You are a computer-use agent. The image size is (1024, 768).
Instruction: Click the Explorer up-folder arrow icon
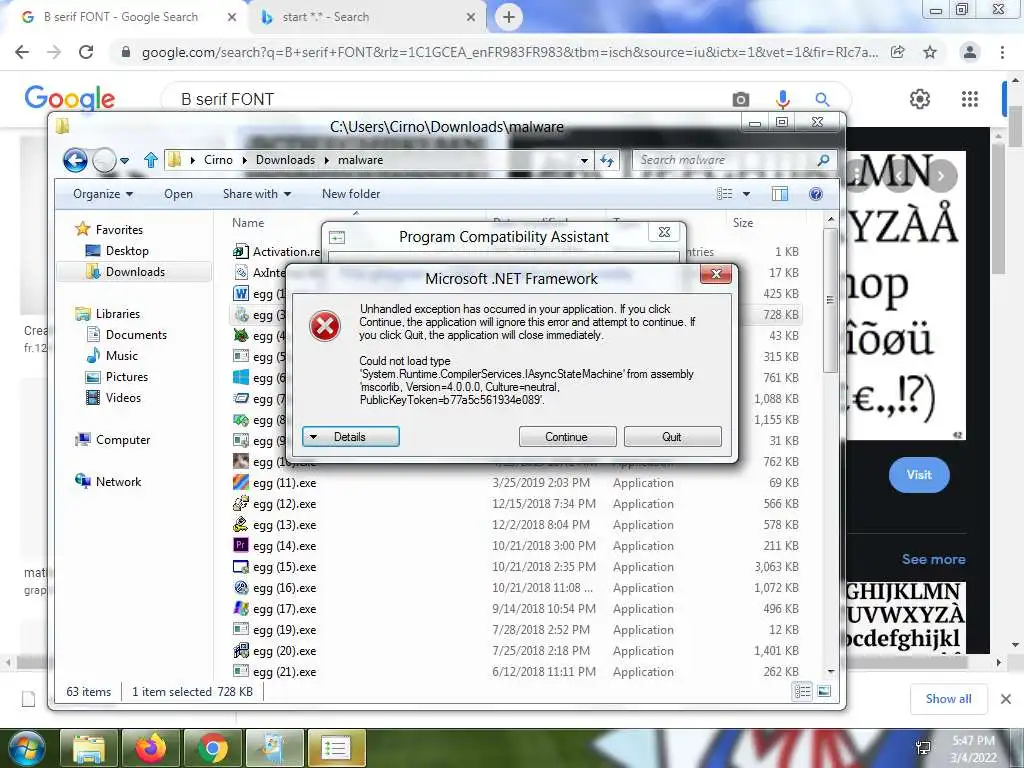[x=151, y=160]
